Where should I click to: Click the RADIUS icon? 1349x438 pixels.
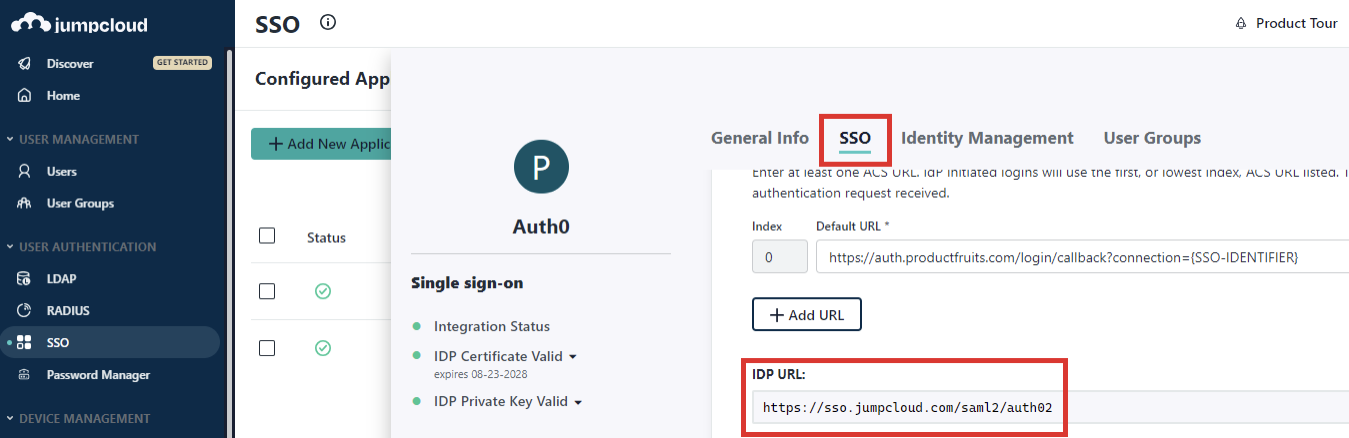[25, 310]
